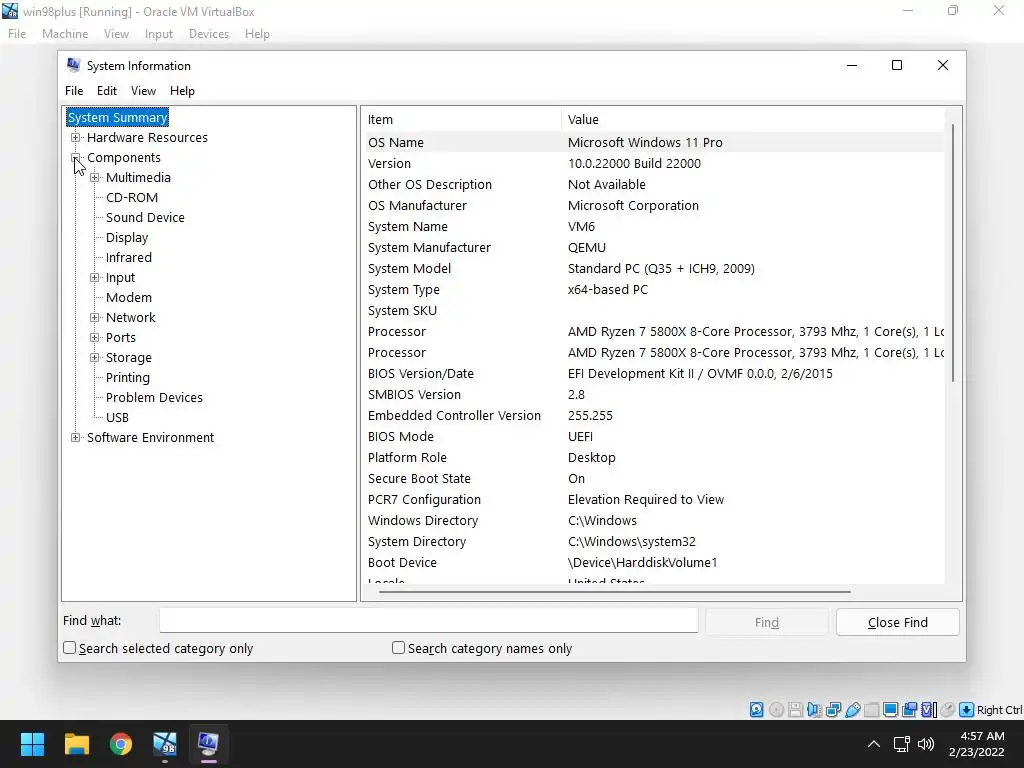Click the Close Find button
1024x768 pixels.
(x=897, y=622)
